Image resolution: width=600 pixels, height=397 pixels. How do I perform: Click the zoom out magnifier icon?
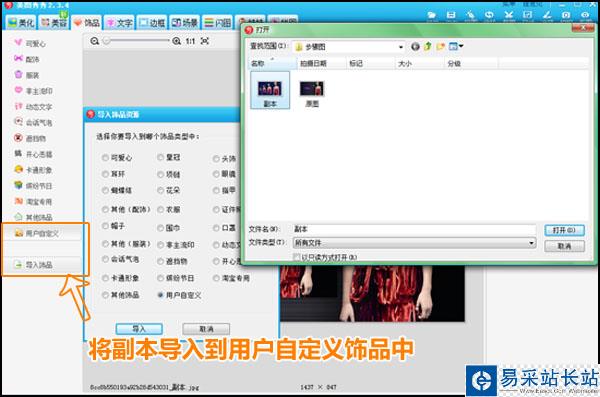(x=95, y=41)
